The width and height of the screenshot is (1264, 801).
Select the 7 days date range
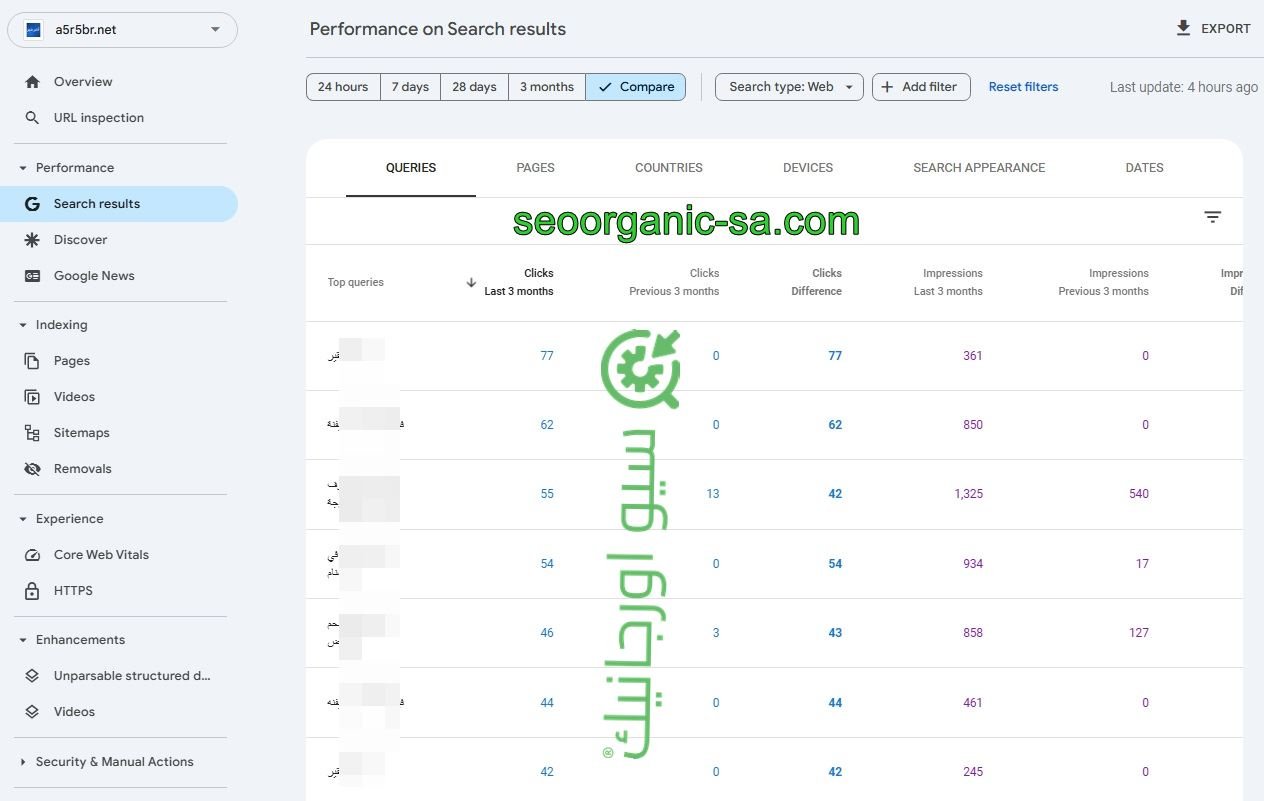coord(410,87)
